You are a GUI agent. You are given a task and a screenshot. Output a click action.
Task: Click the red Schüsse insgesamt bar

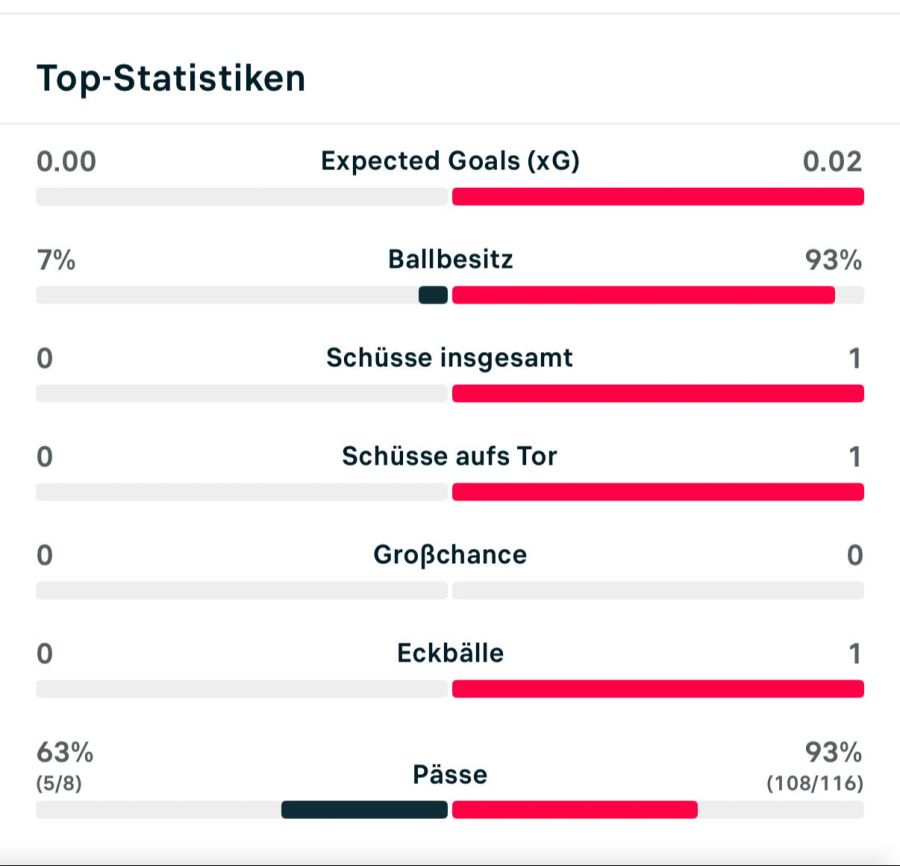[657, 393]
